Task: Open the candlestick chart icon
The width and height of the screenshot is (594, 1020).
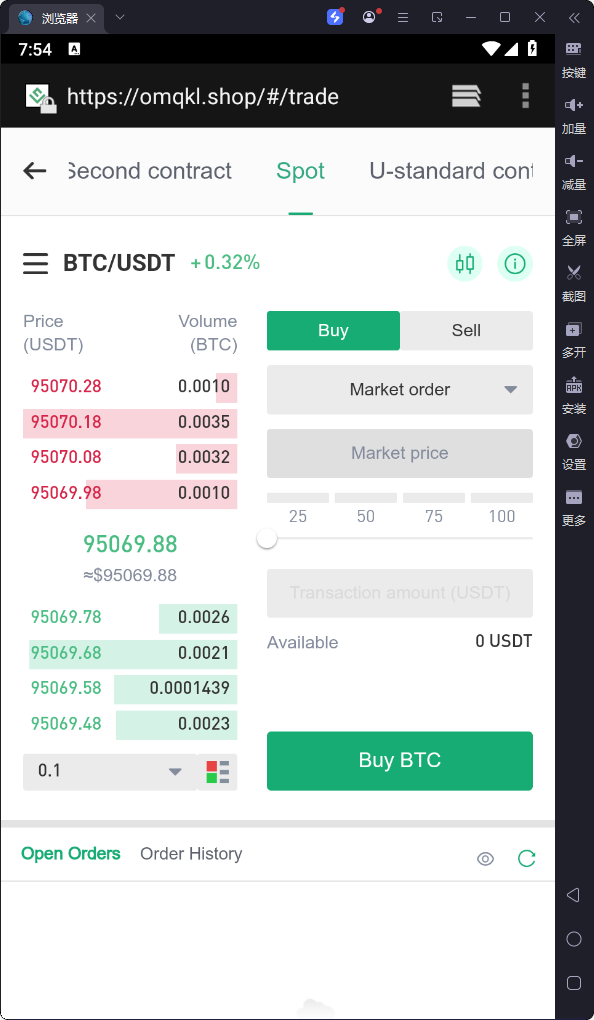Action: click(x=465, y=264)
